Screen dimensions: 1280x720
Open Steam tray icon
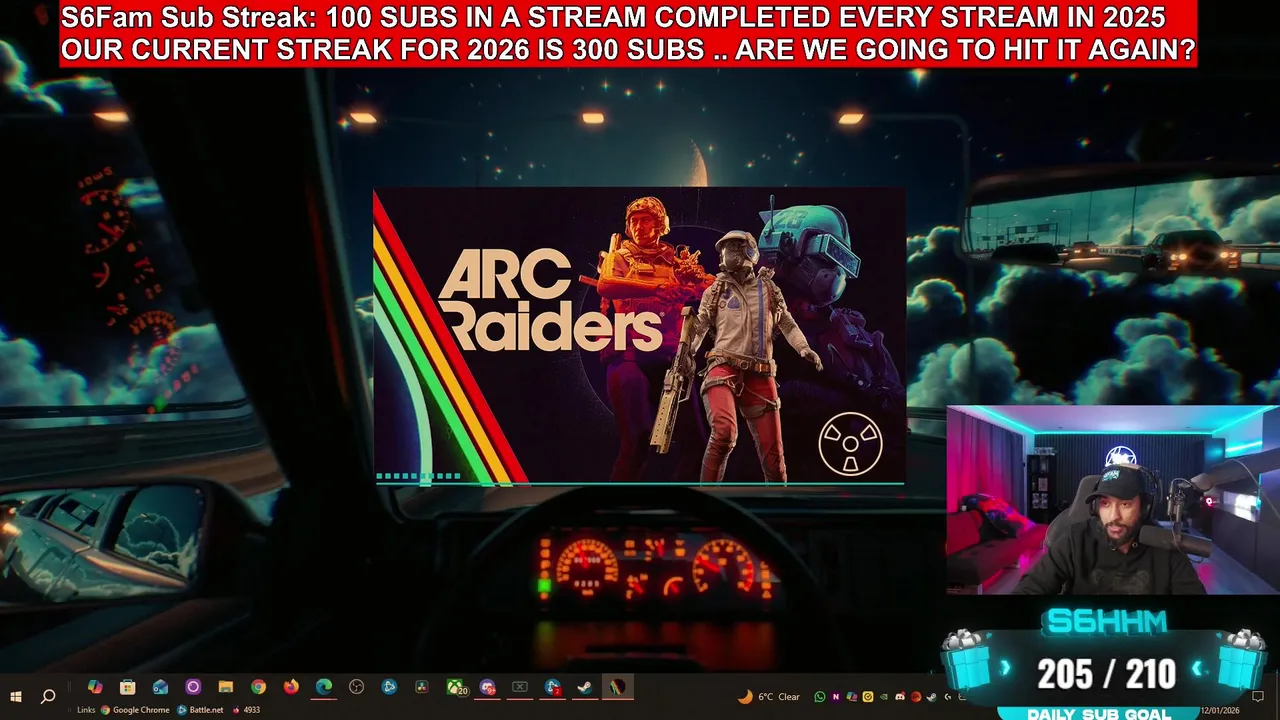pos(931,697)
